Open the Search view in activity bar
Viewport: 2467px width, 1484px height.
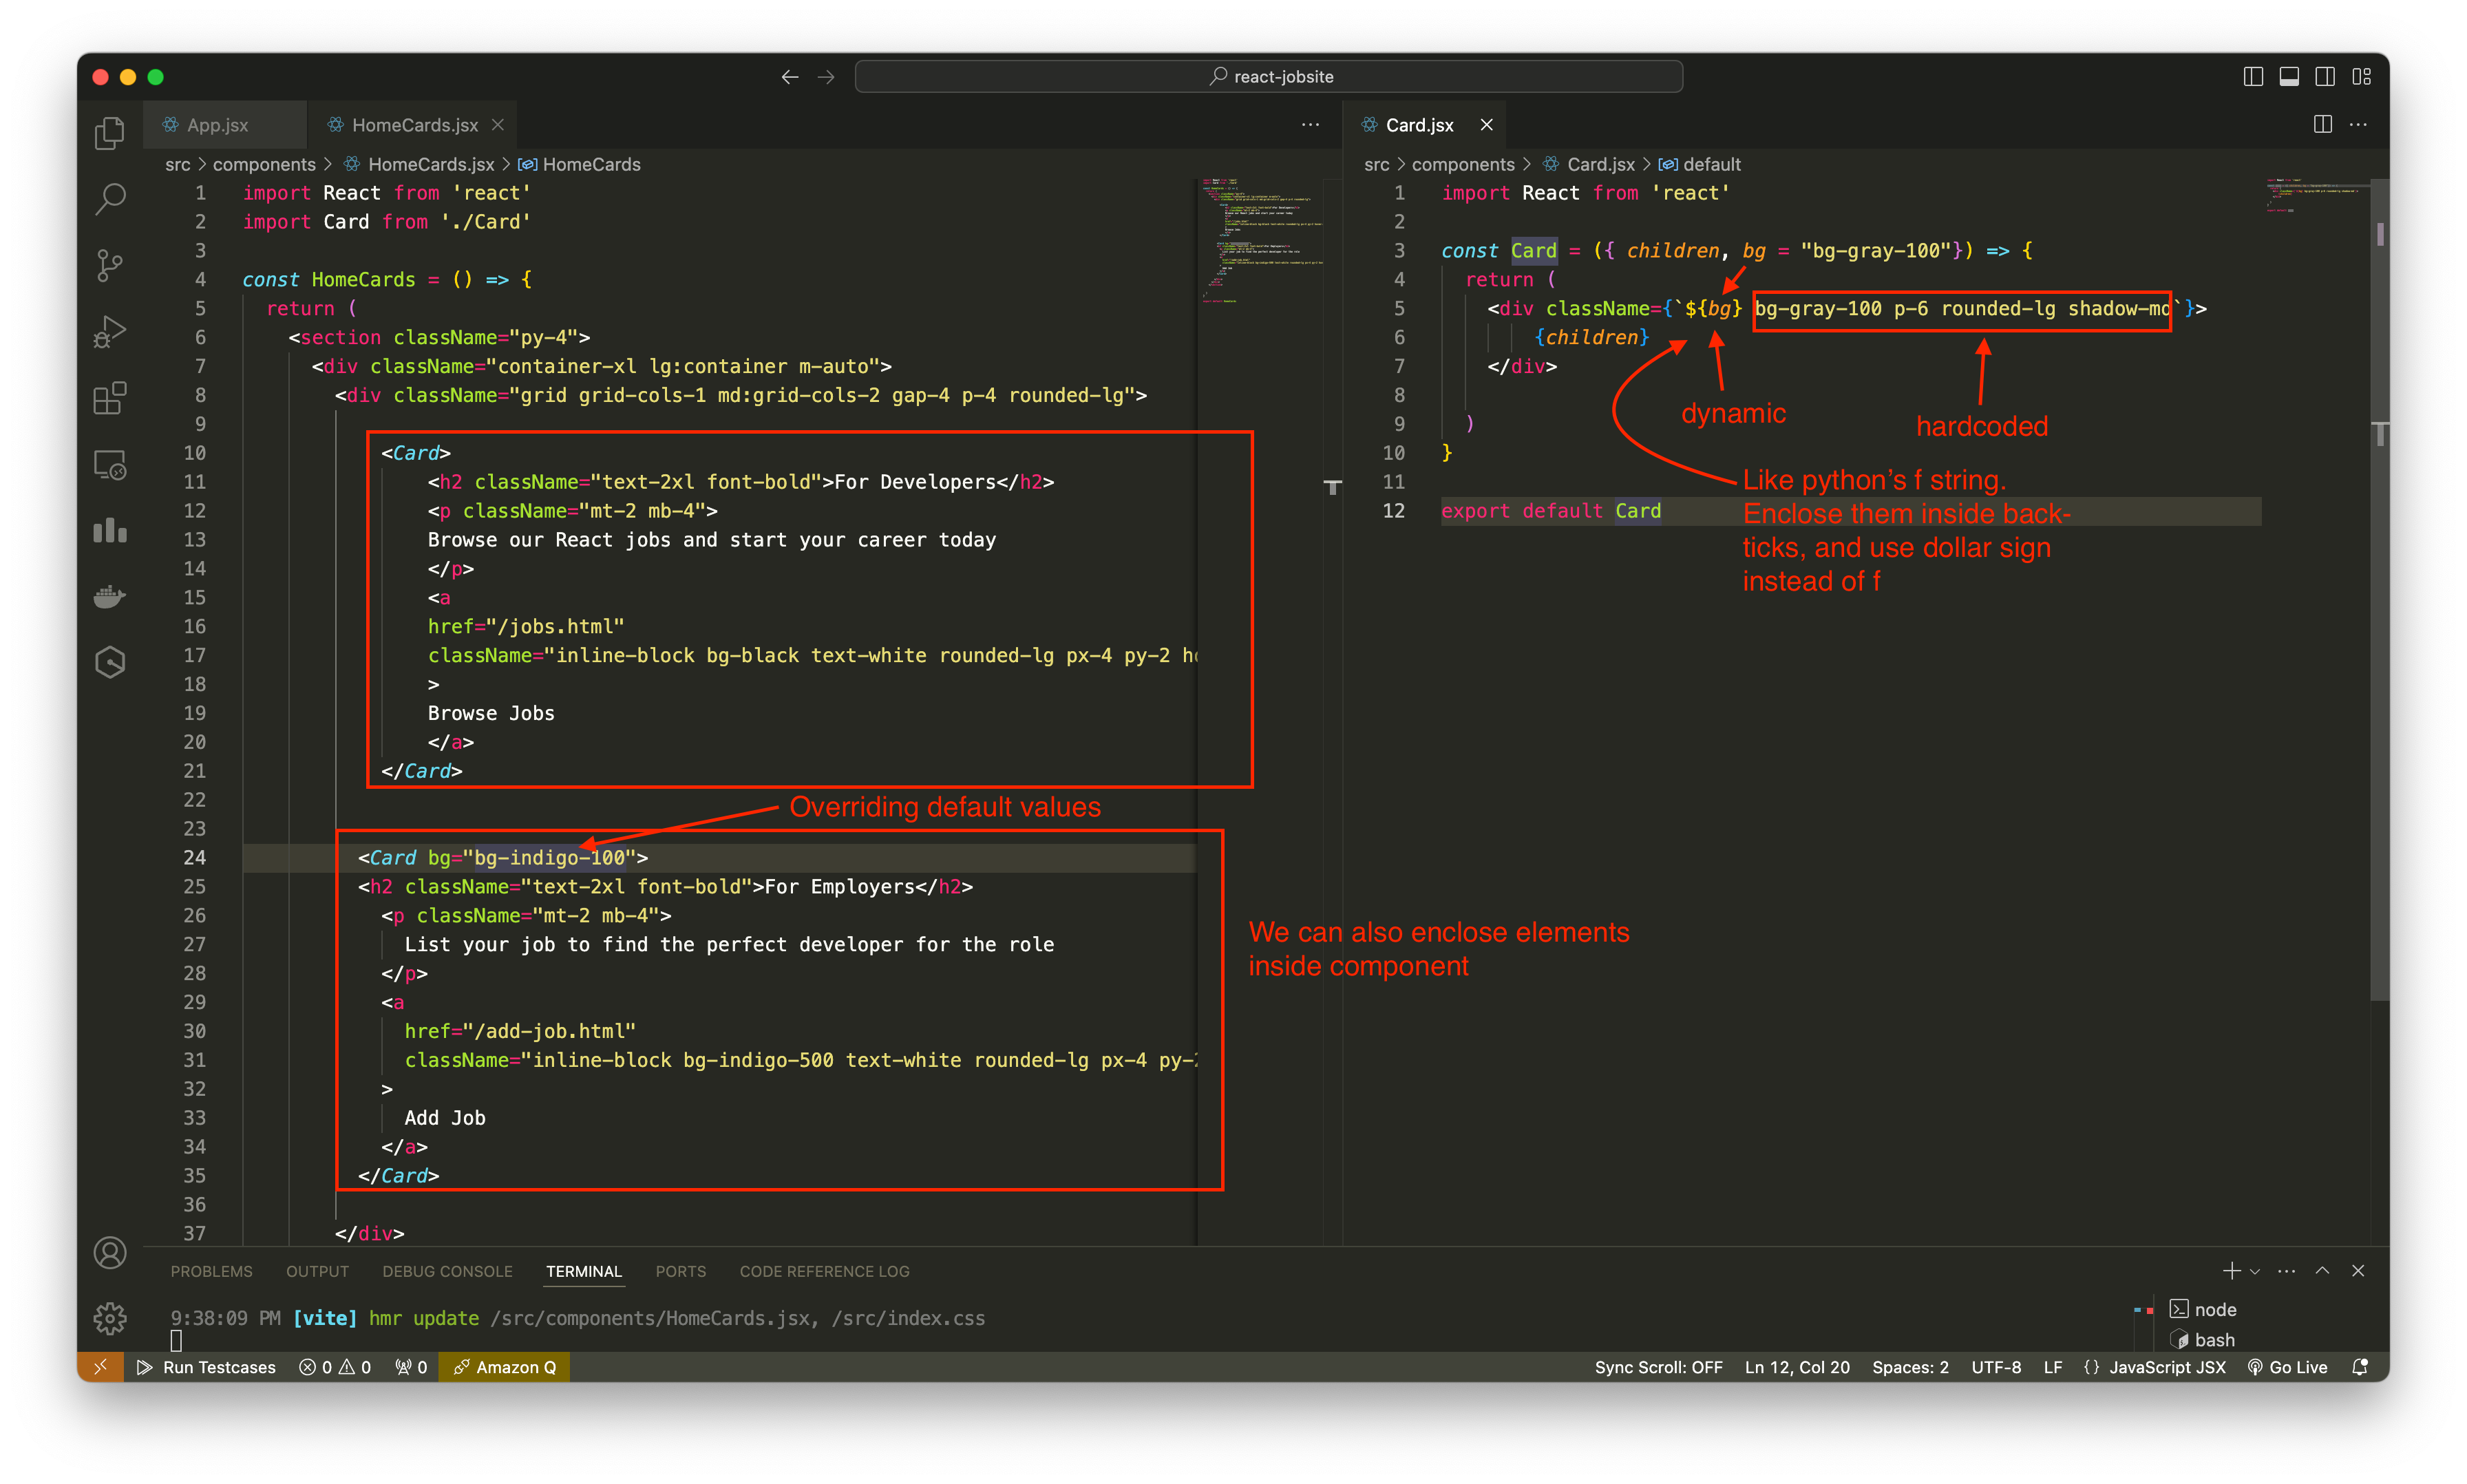click(110, 199)
